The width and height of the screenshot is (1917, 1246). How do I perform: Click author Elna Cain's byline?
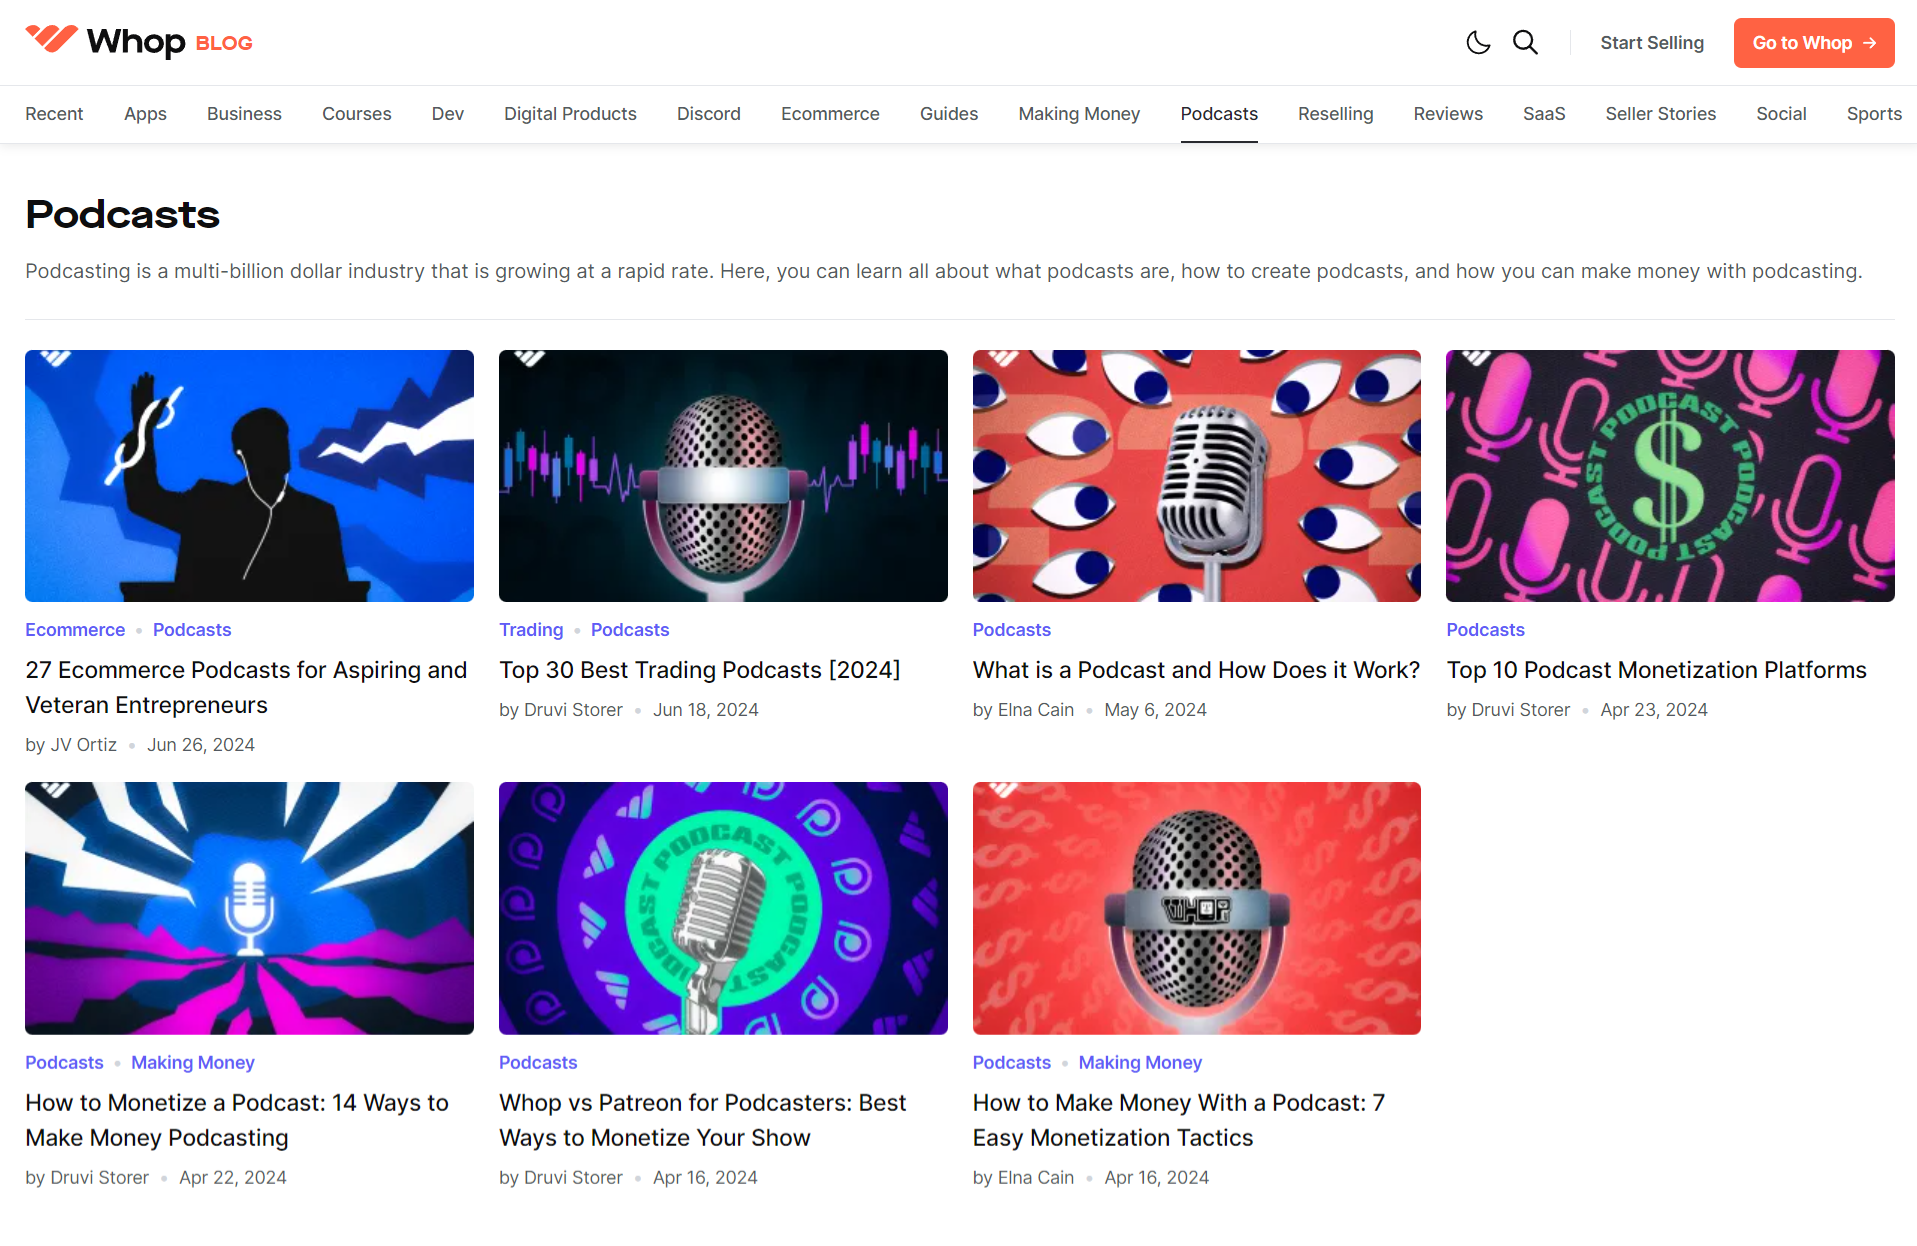(1035, 709)
